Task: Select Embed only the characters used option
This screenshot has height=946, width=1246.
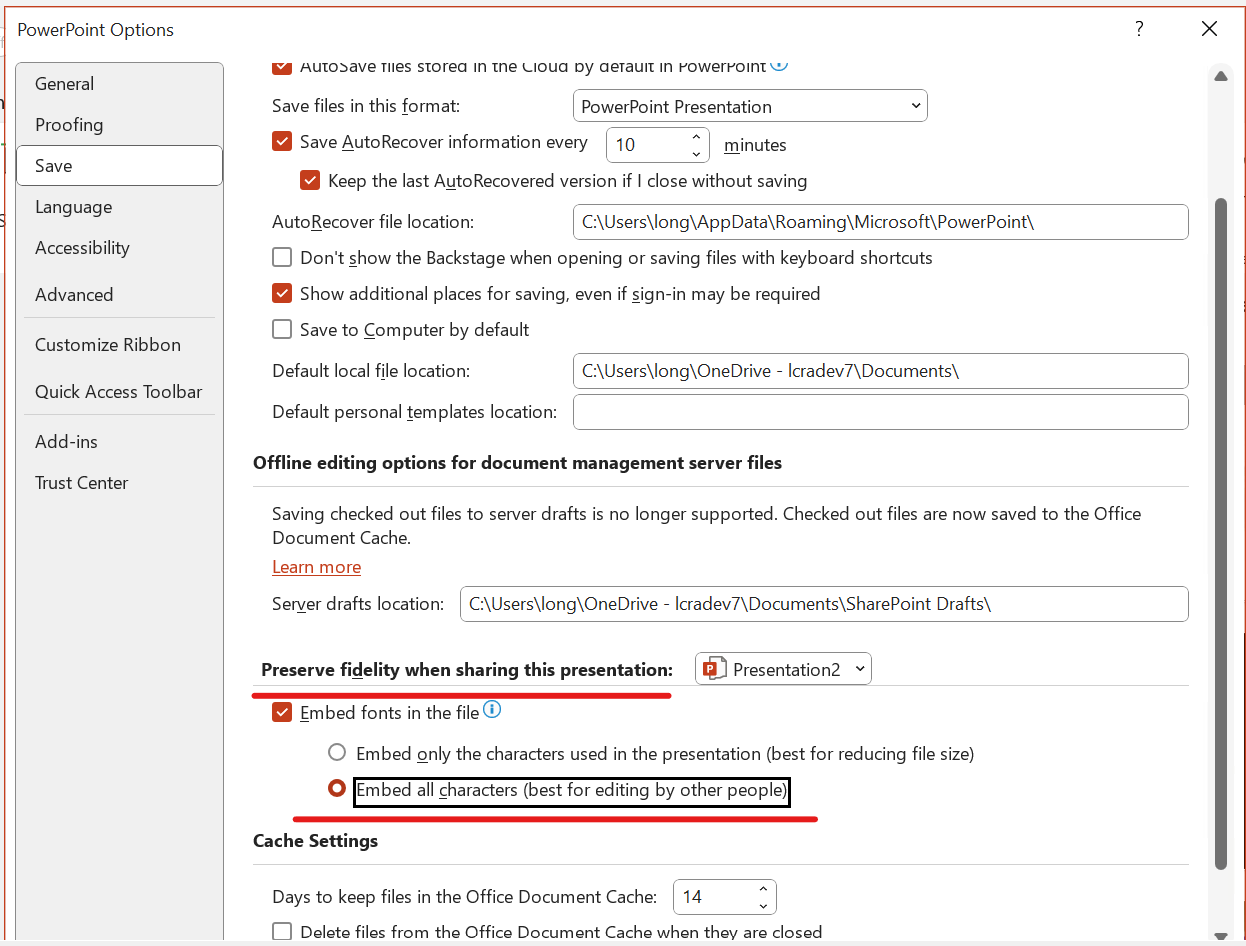Action: tap(337, 753)
